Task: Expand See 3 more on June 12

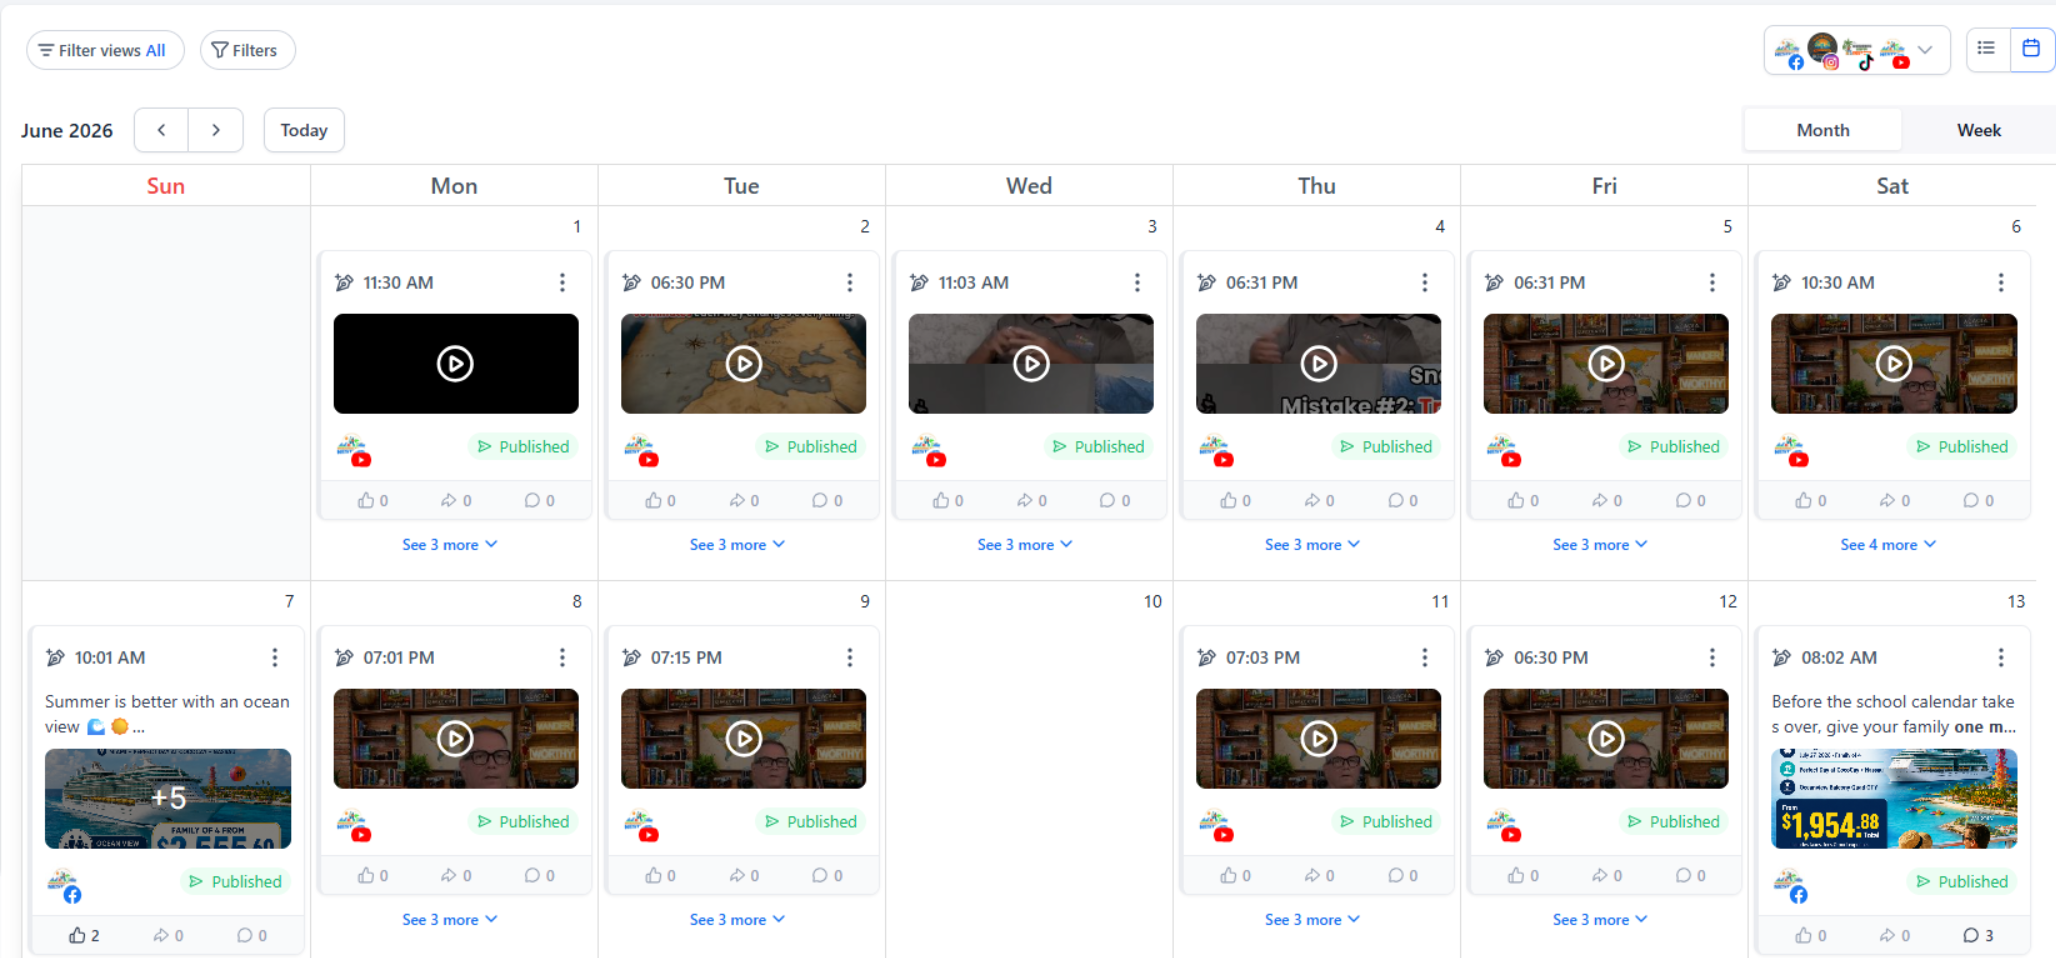Action: (x=1600, y=920)
